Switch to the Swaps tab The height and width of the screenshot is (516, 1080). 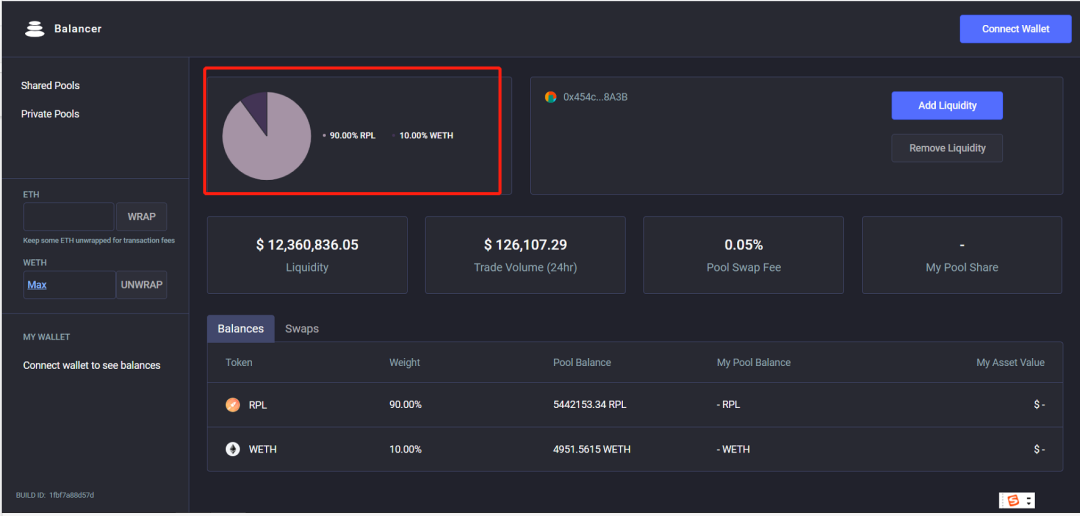pos(302,329)
